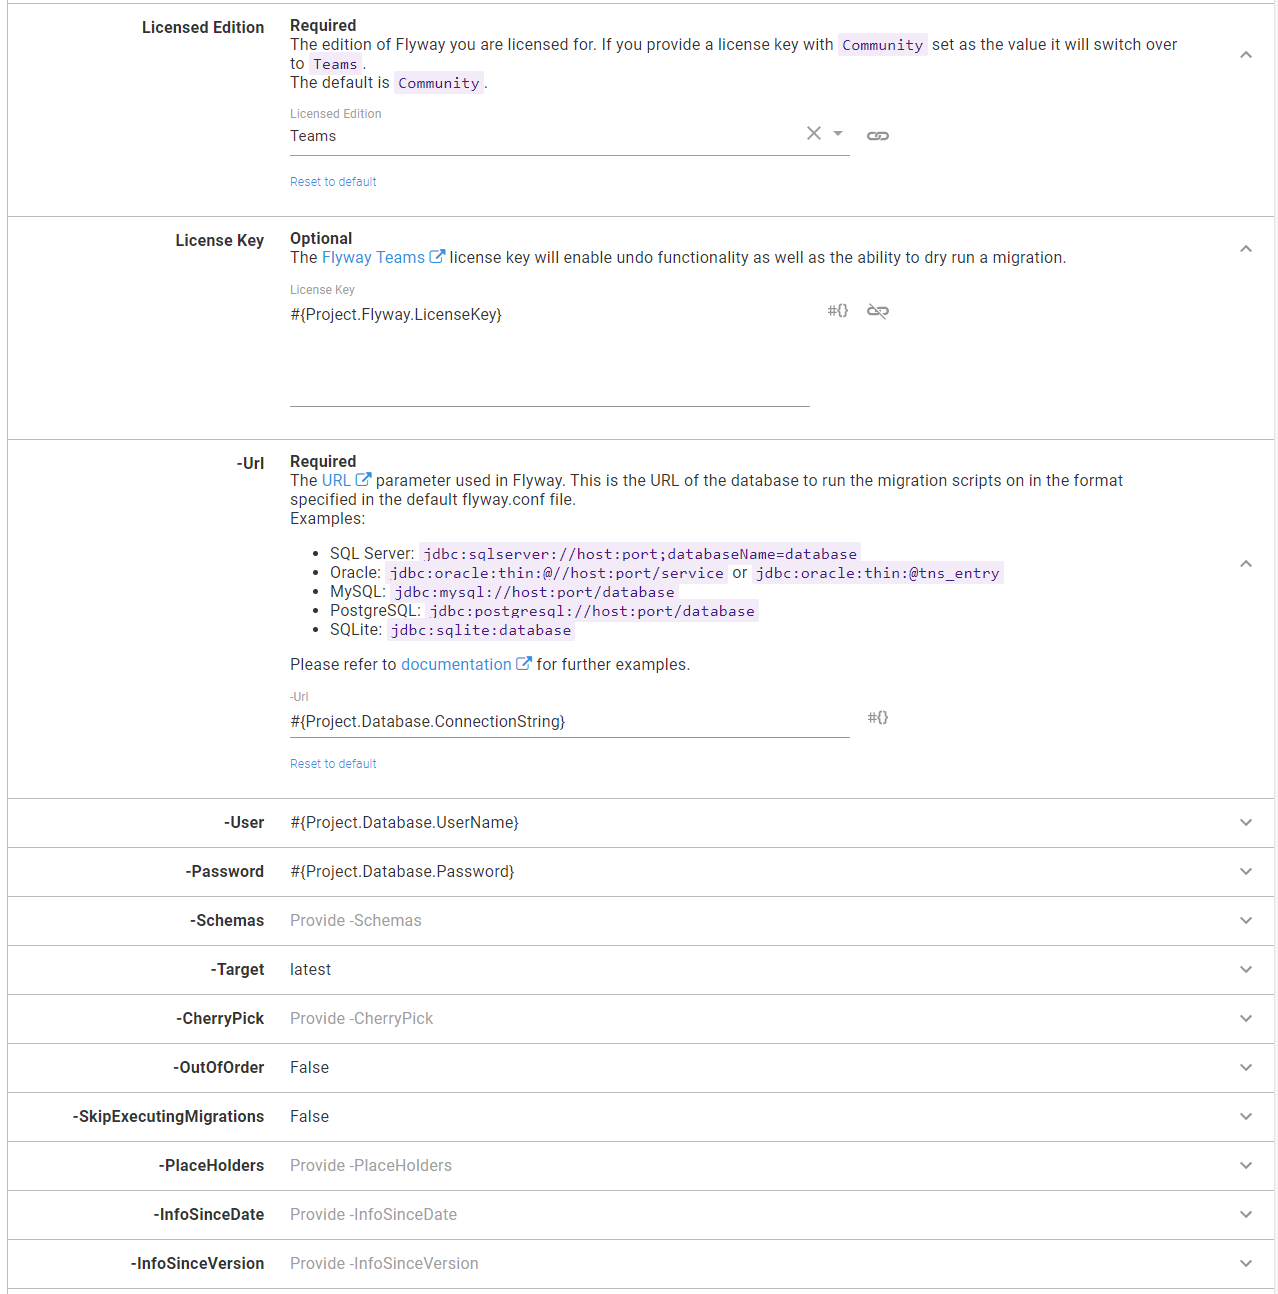
Task: Click the external link icon beside documentation
Action: click(x=524, y=663)
